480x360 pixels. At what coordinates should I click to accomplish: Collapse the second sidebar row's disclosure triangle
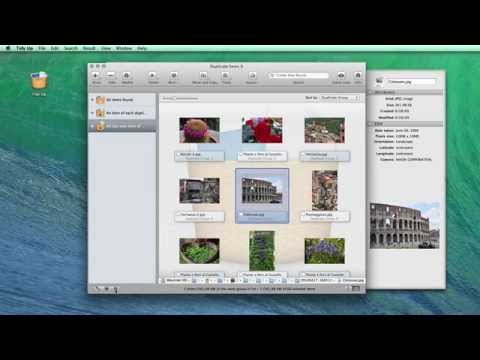[x=92, y=113]
